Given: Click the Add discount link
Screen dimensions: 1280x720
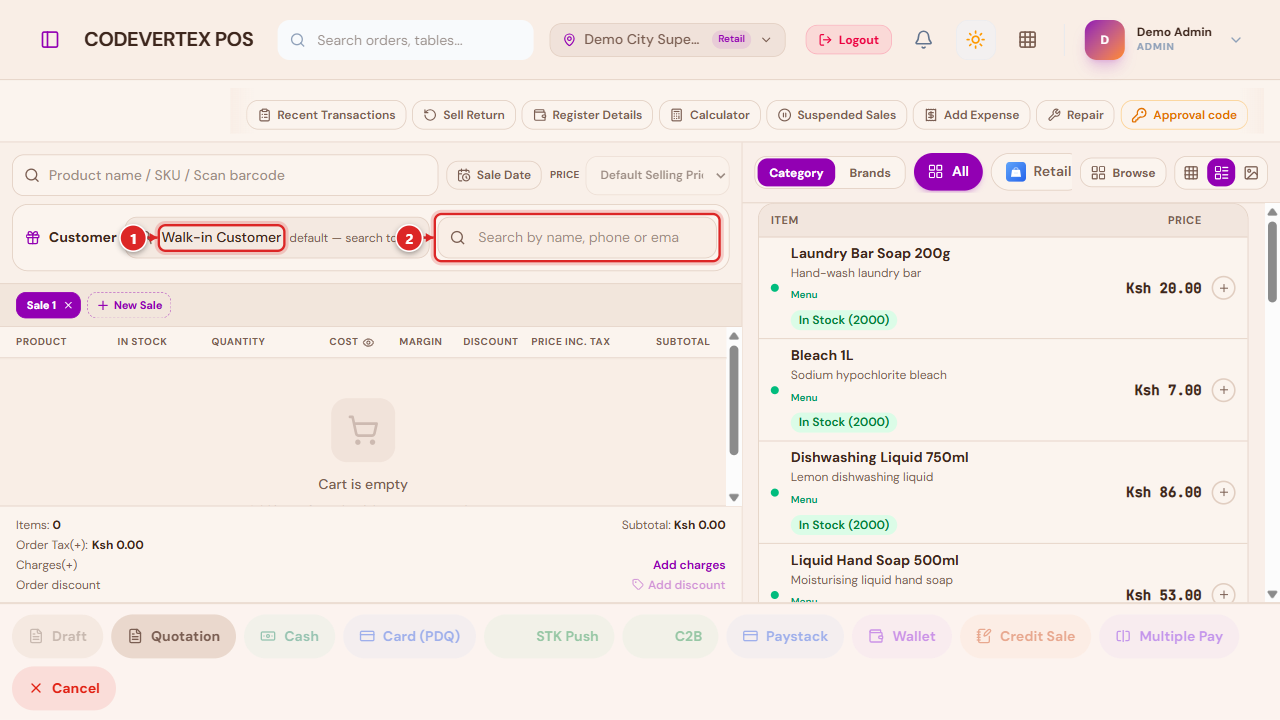Looking at the screenshot, I should [679, 585].
